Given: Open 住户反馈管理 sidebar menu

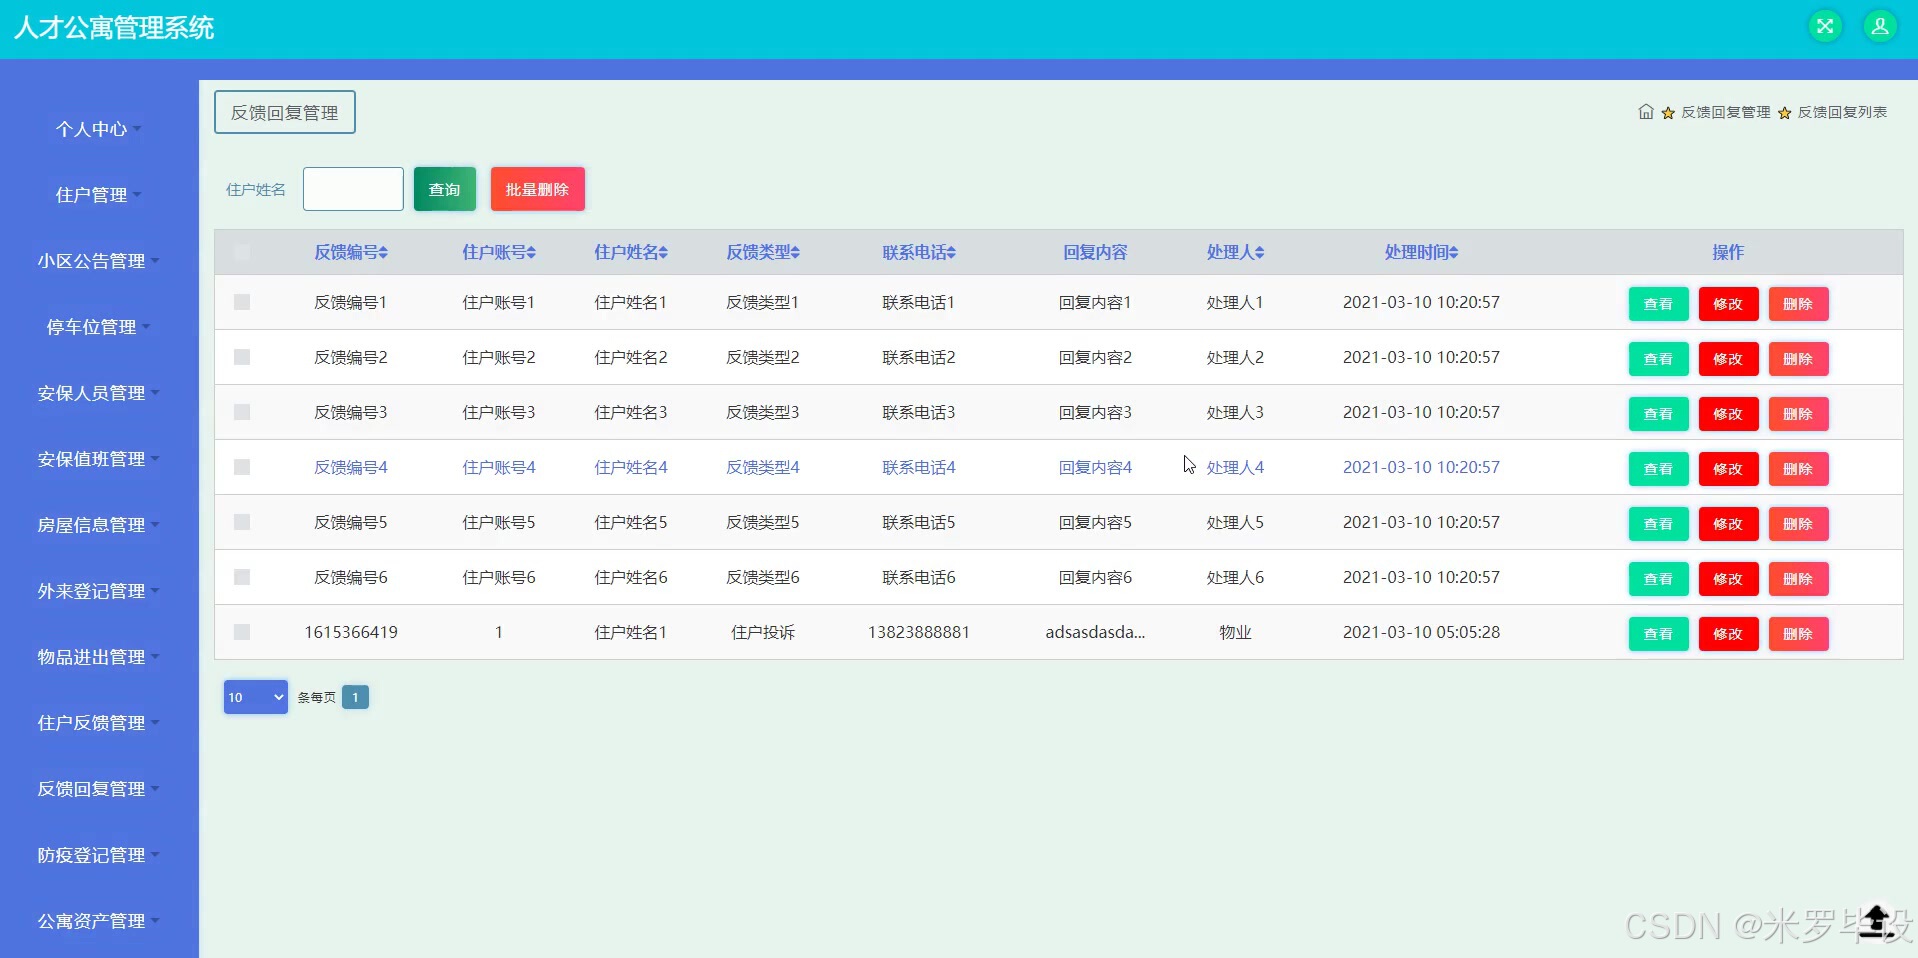Looking at the screenshot, I should [x=99, y=723].
